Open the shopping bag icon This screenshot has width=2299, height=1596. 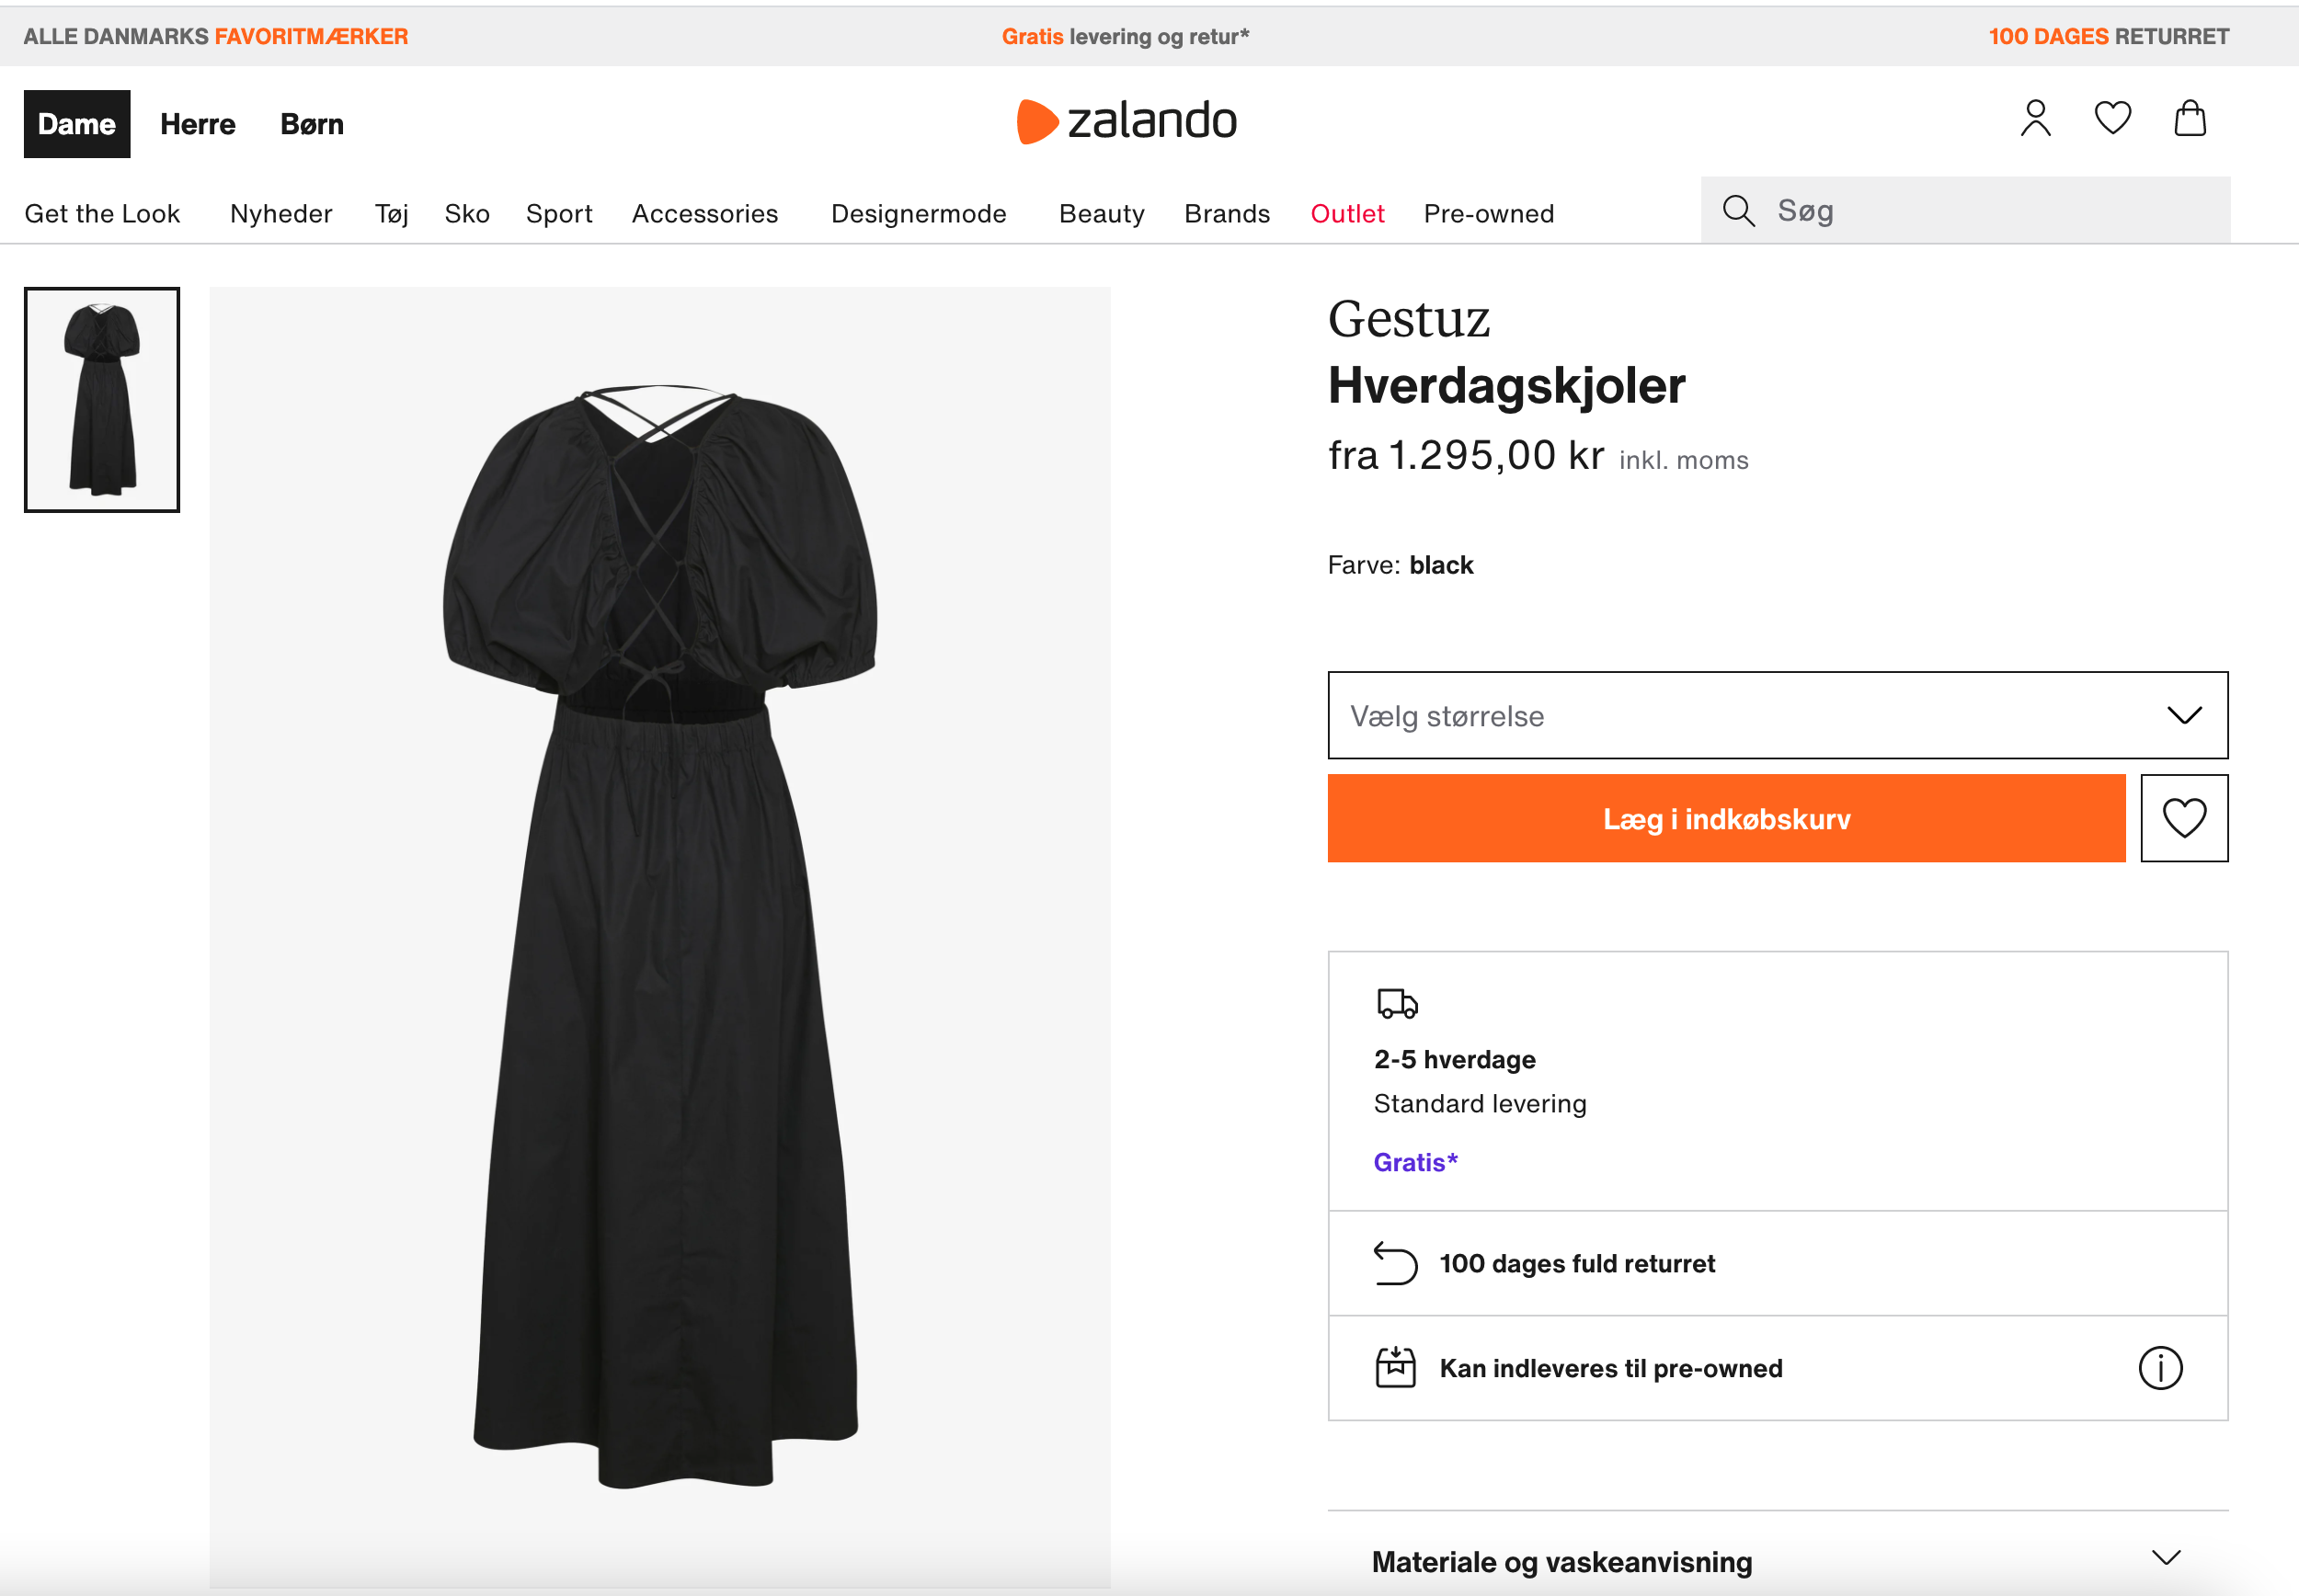coord(2189,119)
